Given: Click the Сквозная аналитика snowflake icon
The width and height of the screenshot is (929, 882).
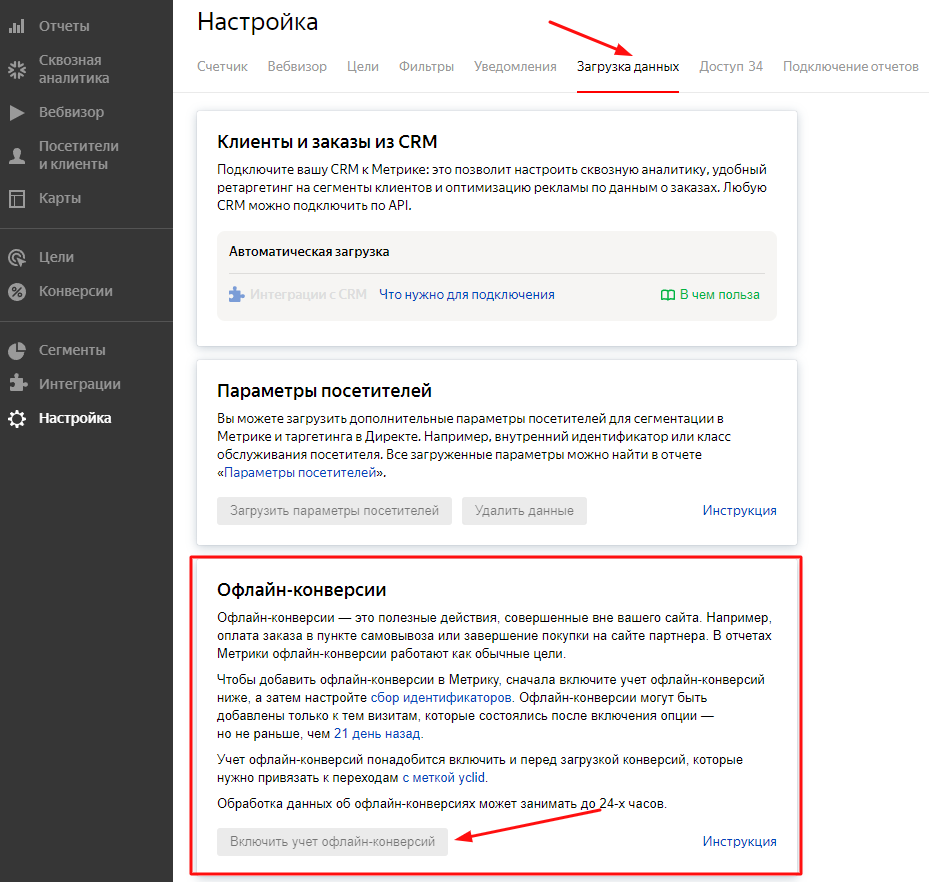Looking at the screenshot, I should click(17, 70).
